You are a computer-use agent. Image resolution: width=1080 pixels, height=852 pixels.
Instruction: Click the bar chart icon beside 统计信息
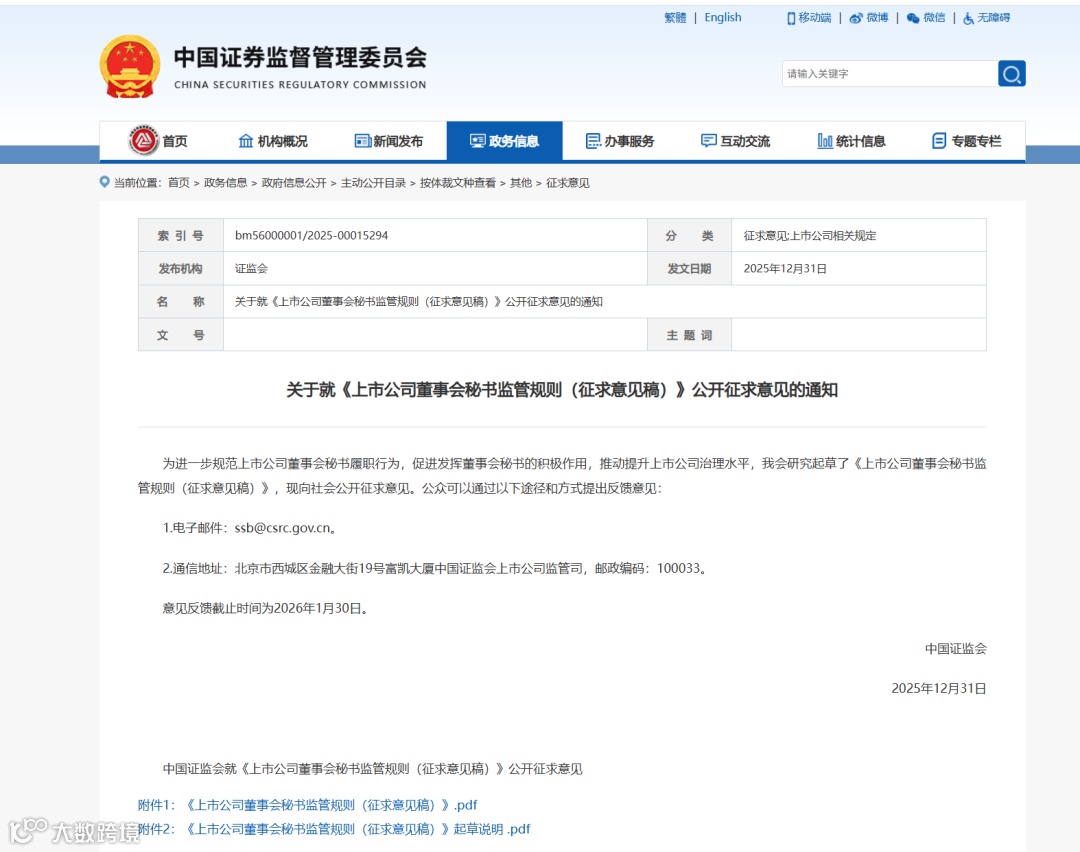(824, 141)
